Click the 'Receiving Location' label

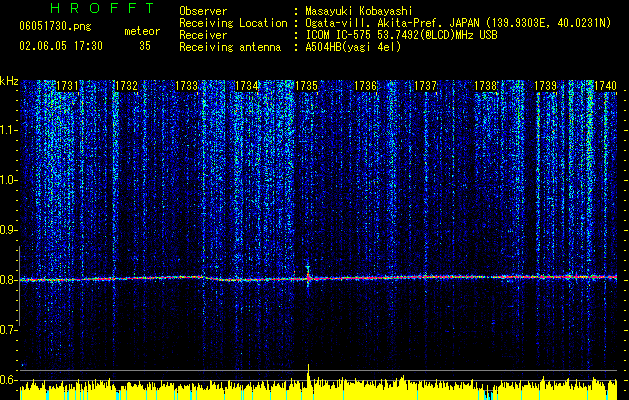(233, 23)
